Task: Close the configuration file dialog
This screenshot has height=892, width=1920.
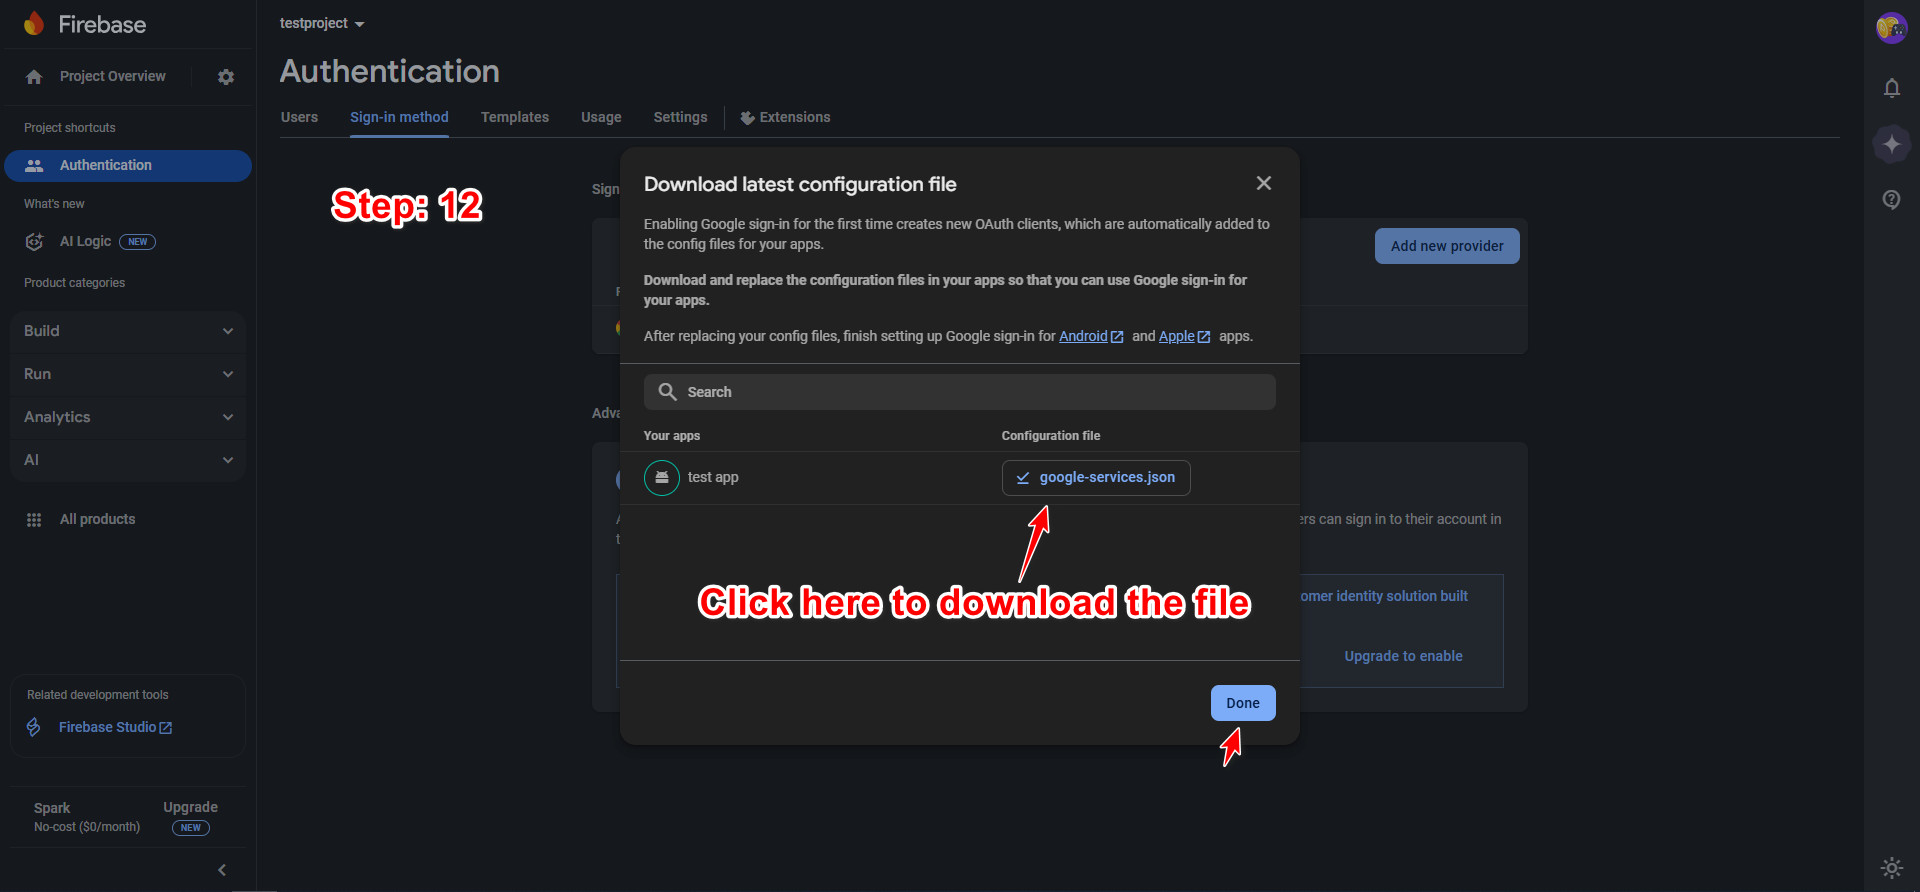Action: tap(1264, 183)
